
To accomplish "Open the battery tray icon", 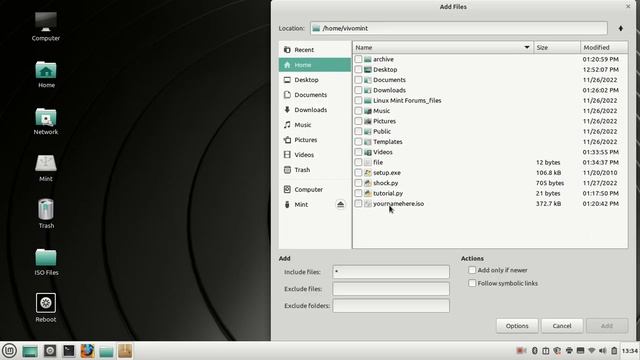I will pos(614,351).
